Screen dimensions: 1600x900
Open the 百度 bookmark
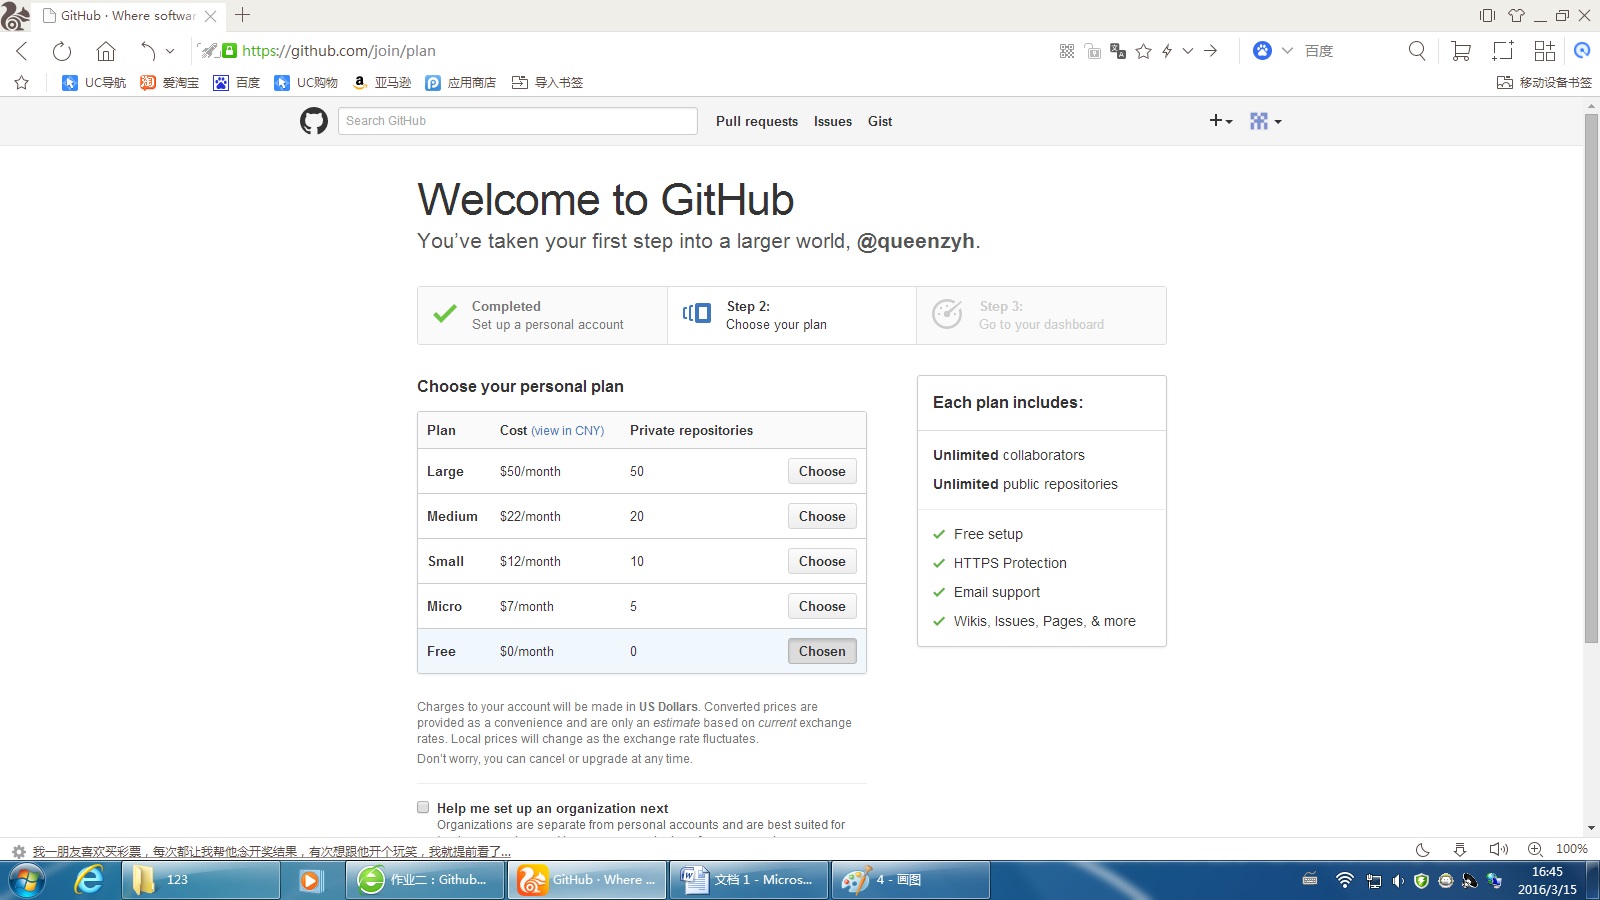[x=236, y=83]
